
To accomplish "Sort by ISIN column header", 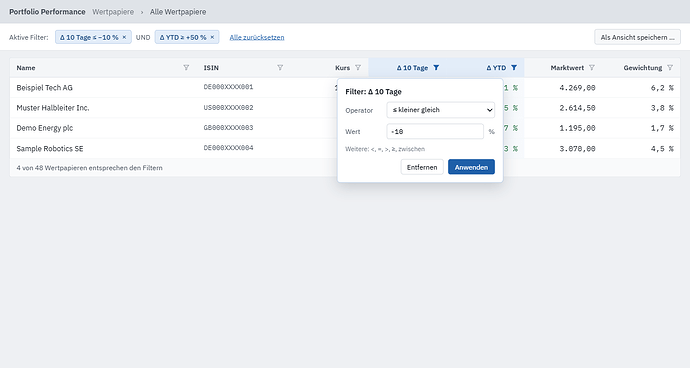I will [x=211, y=68].
